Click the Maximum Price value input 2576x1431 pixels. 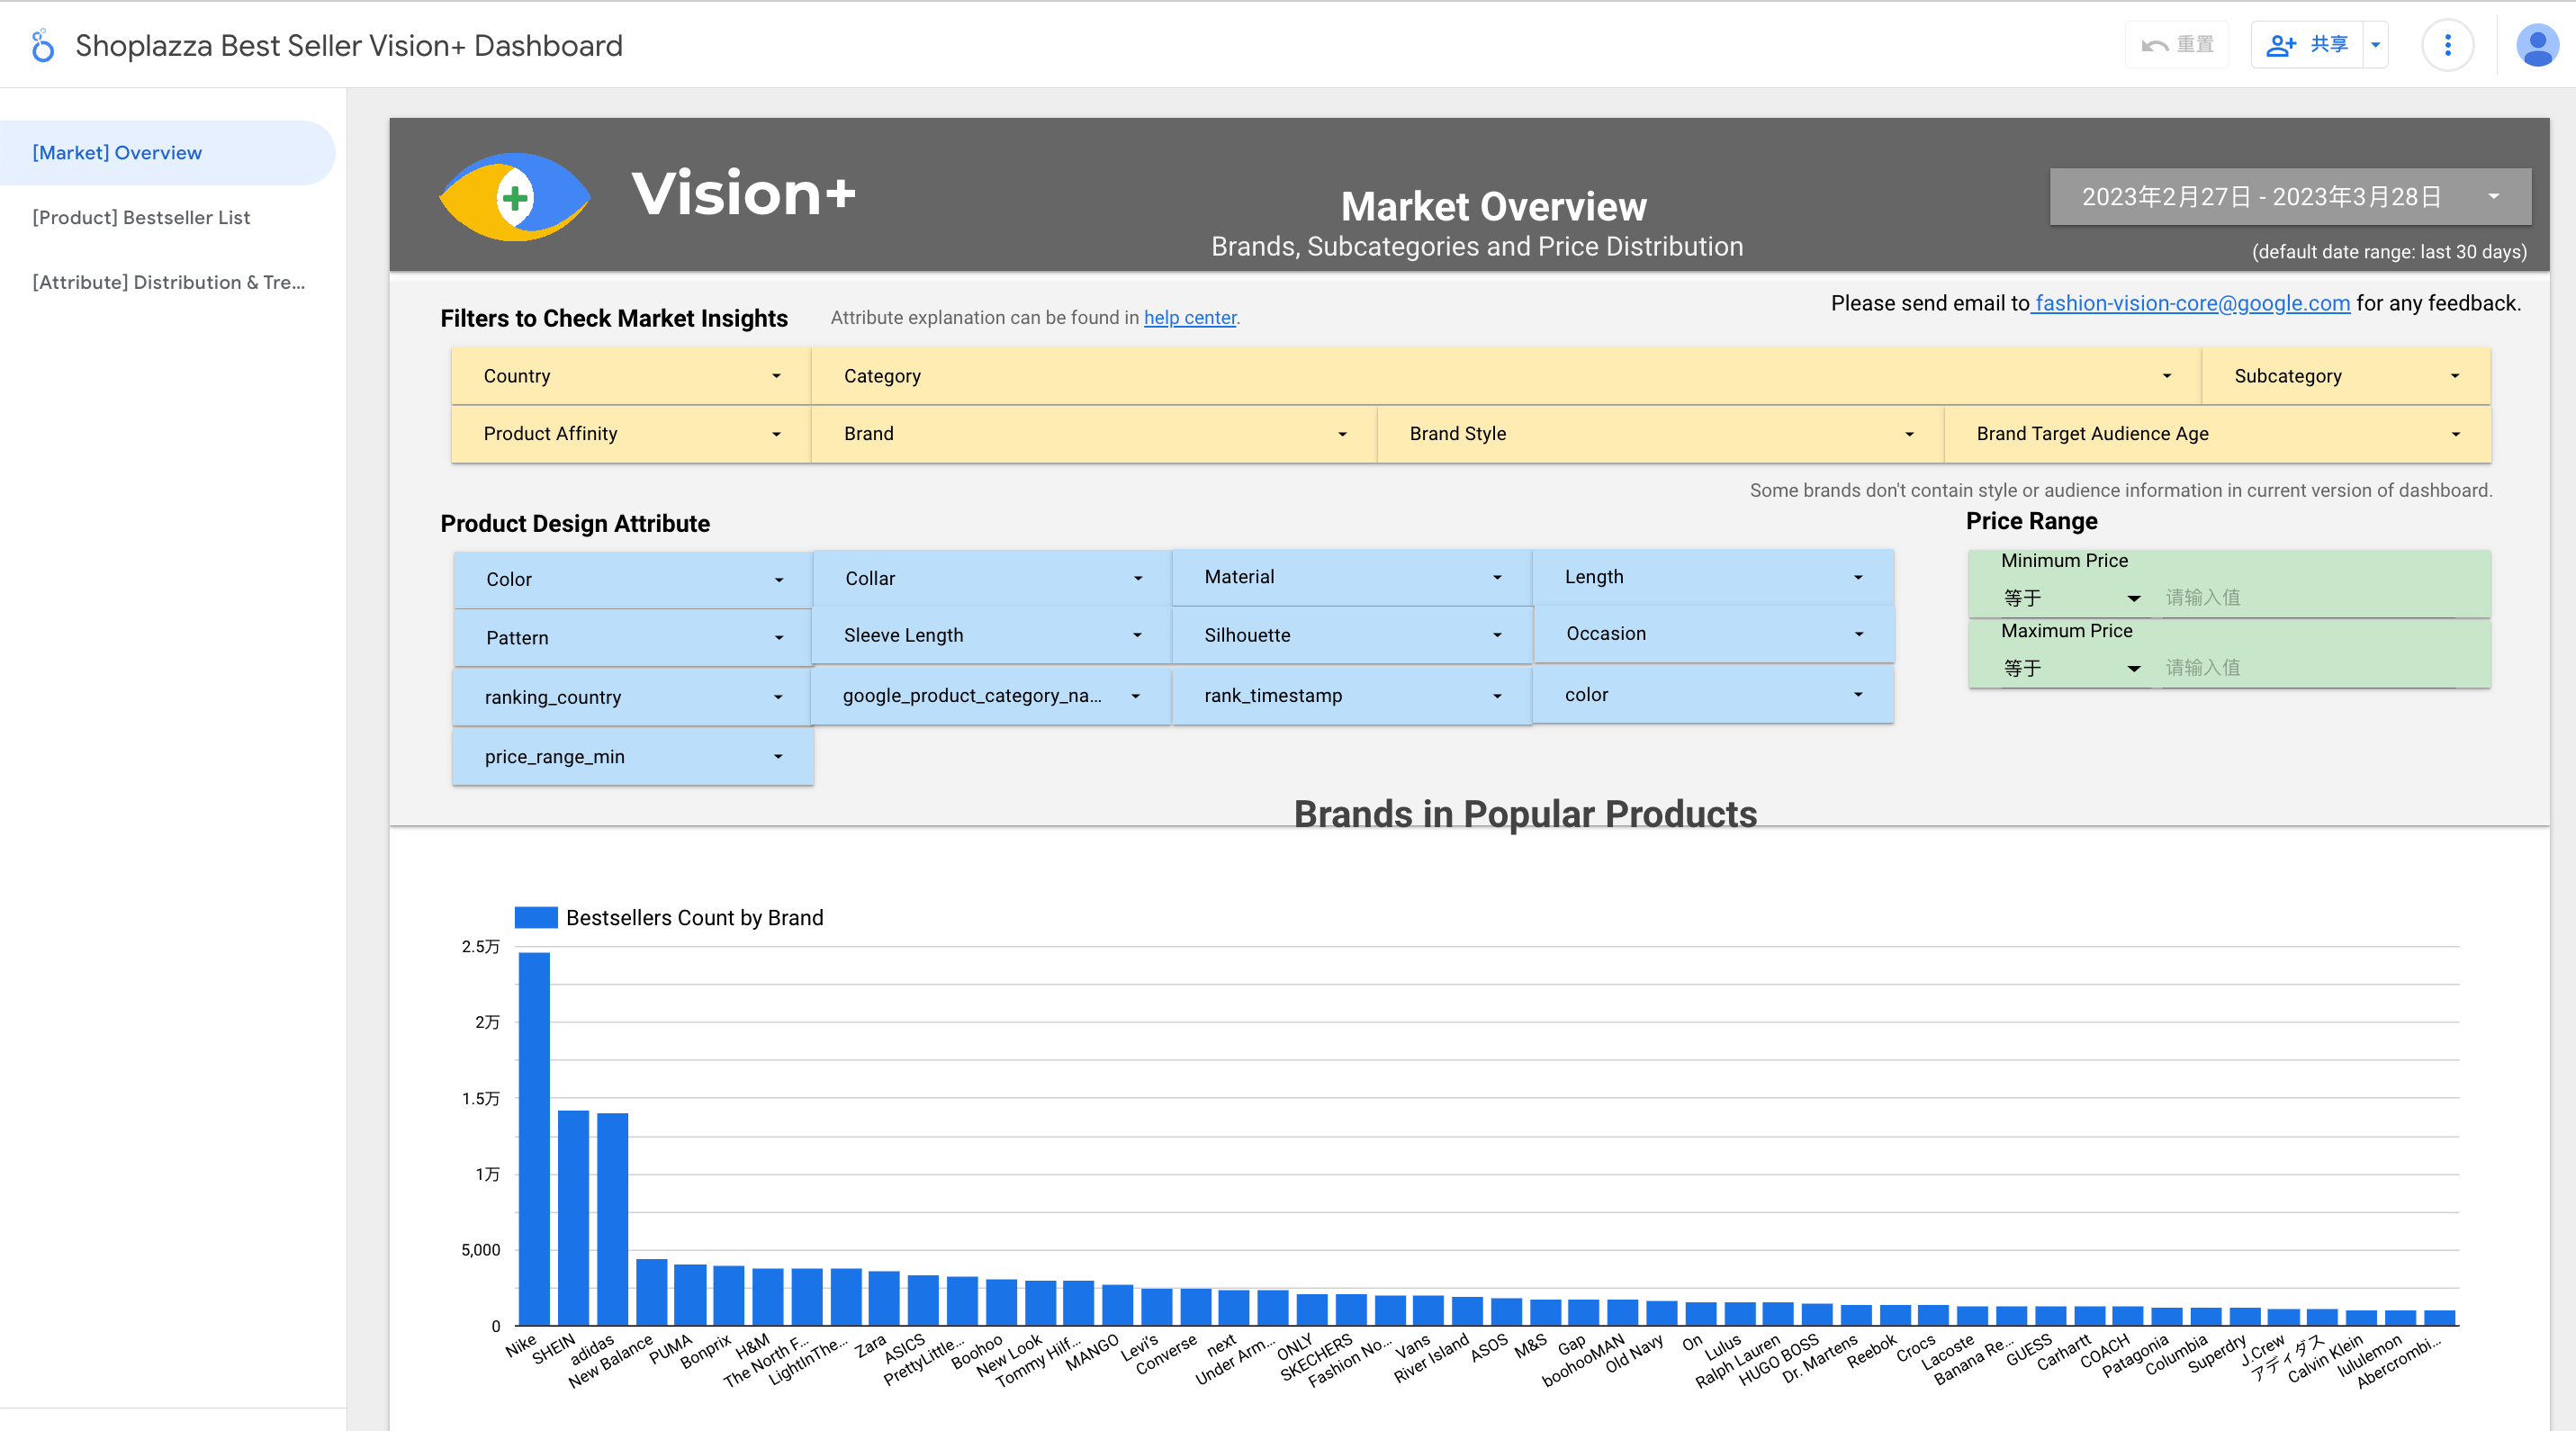click(x=2310, y=668)
